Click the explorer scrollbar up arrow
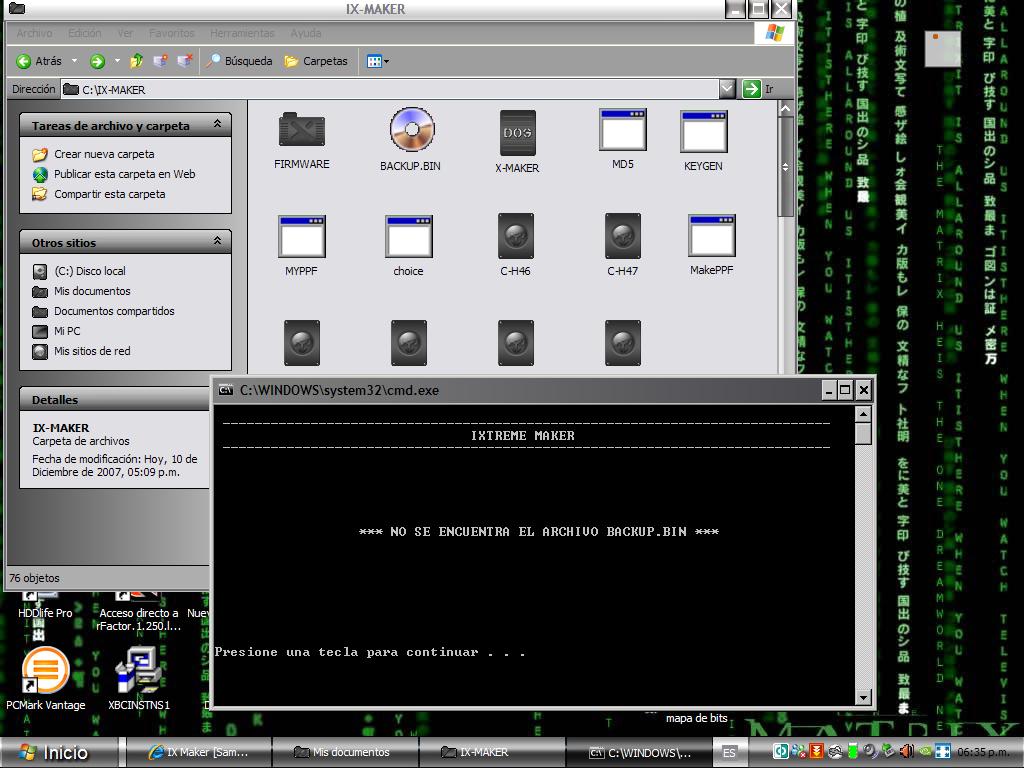 click(x=786, y=108)
